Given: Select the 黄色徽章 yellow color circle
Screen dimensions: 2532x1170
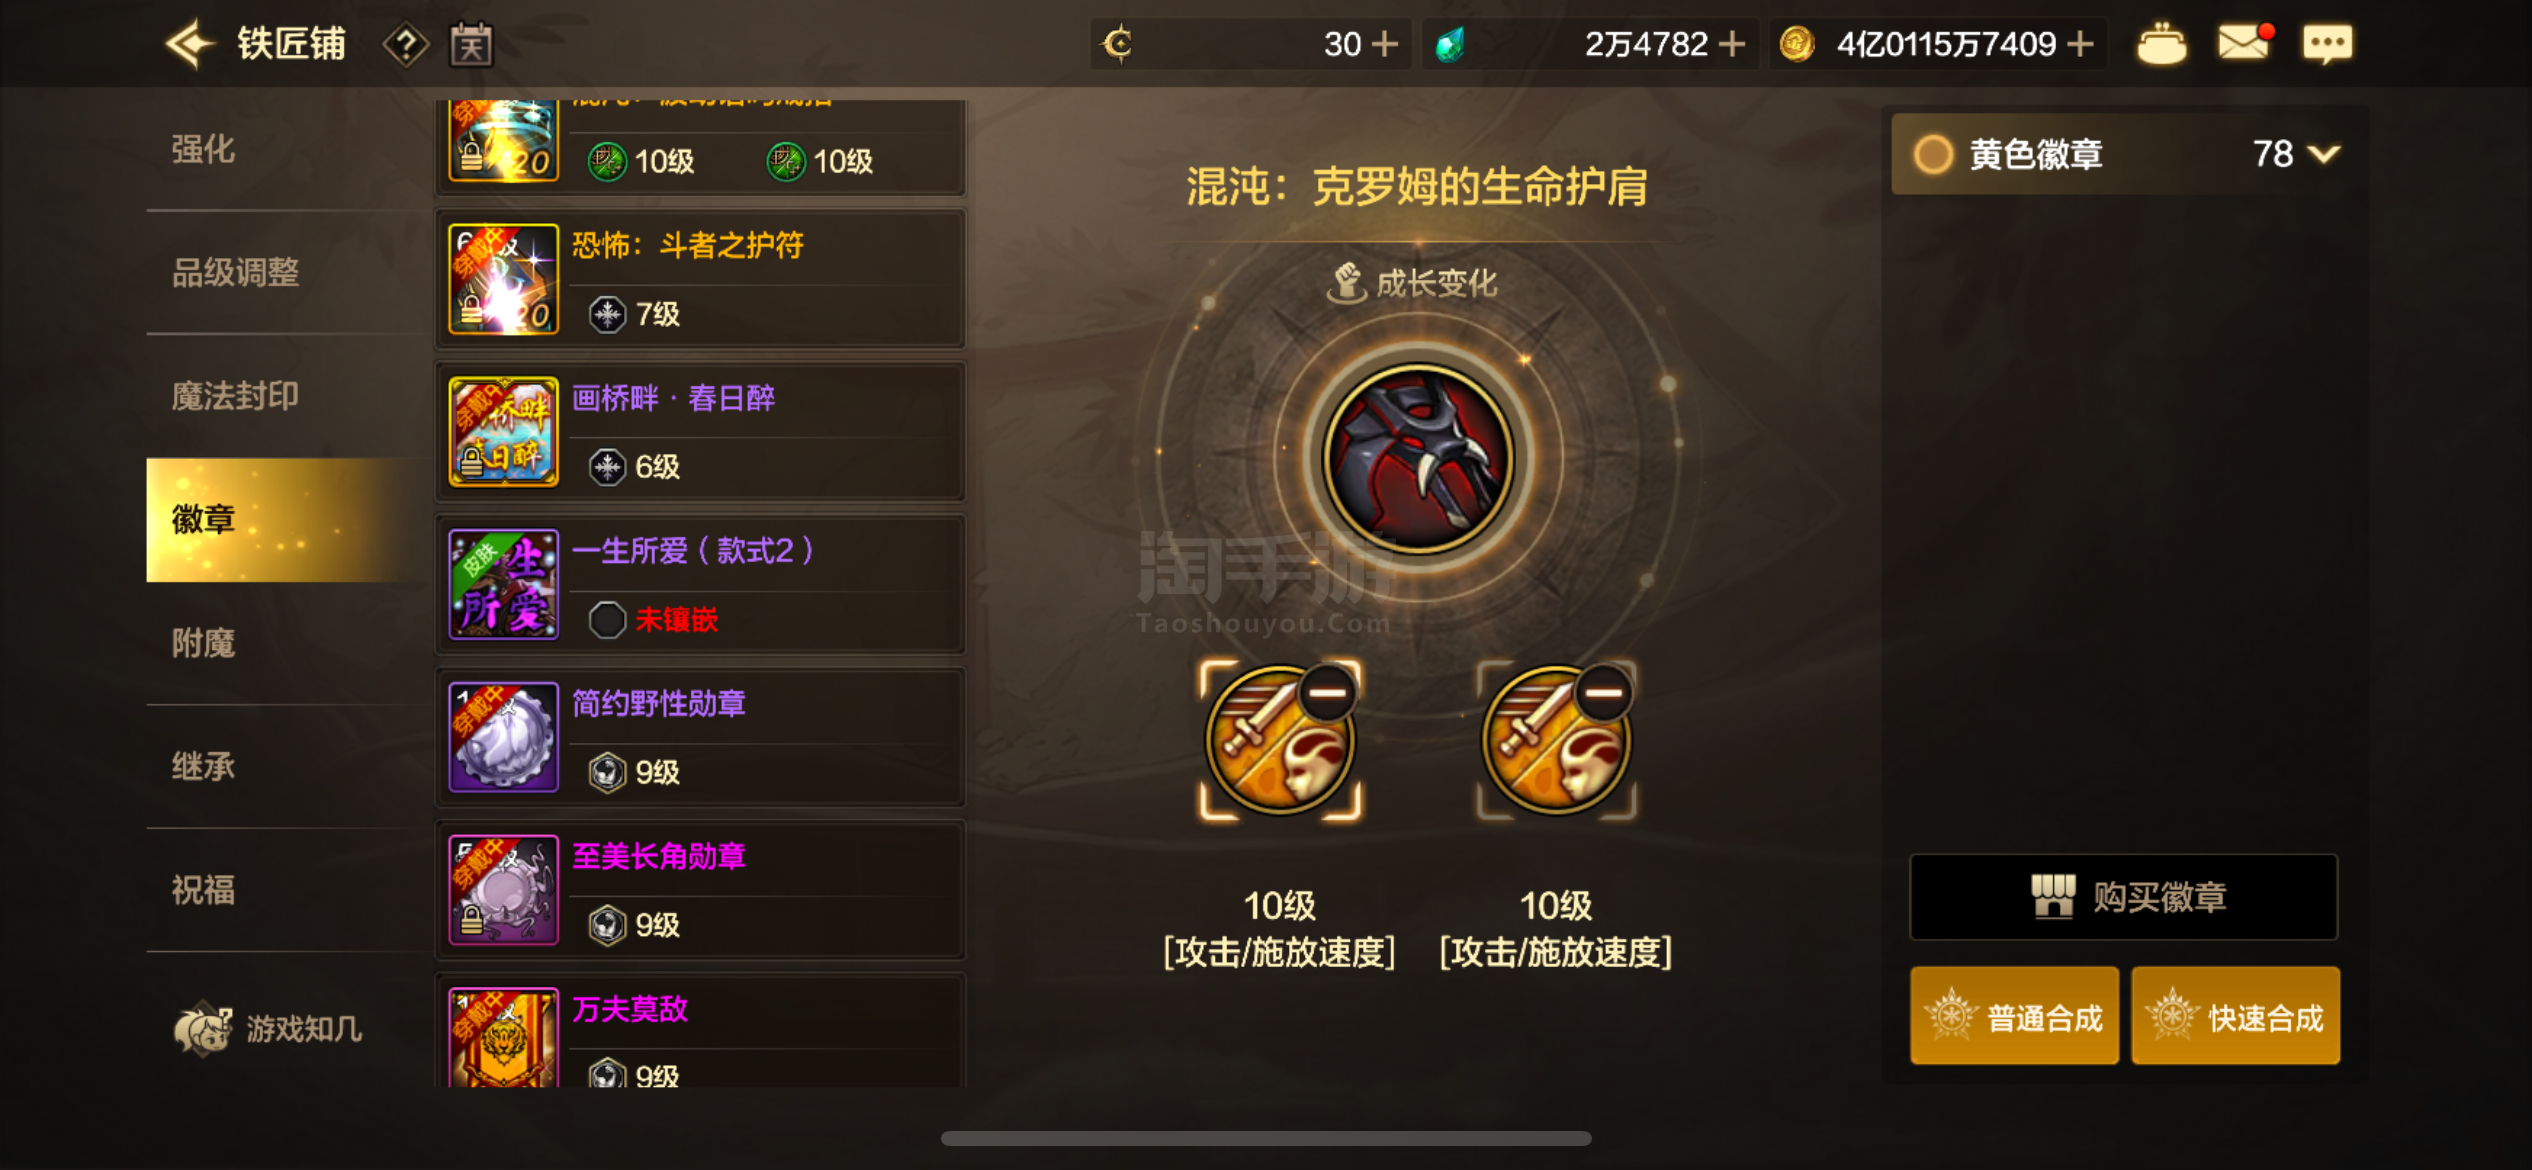Looking at the screenshot, I should click(1933, 154).
